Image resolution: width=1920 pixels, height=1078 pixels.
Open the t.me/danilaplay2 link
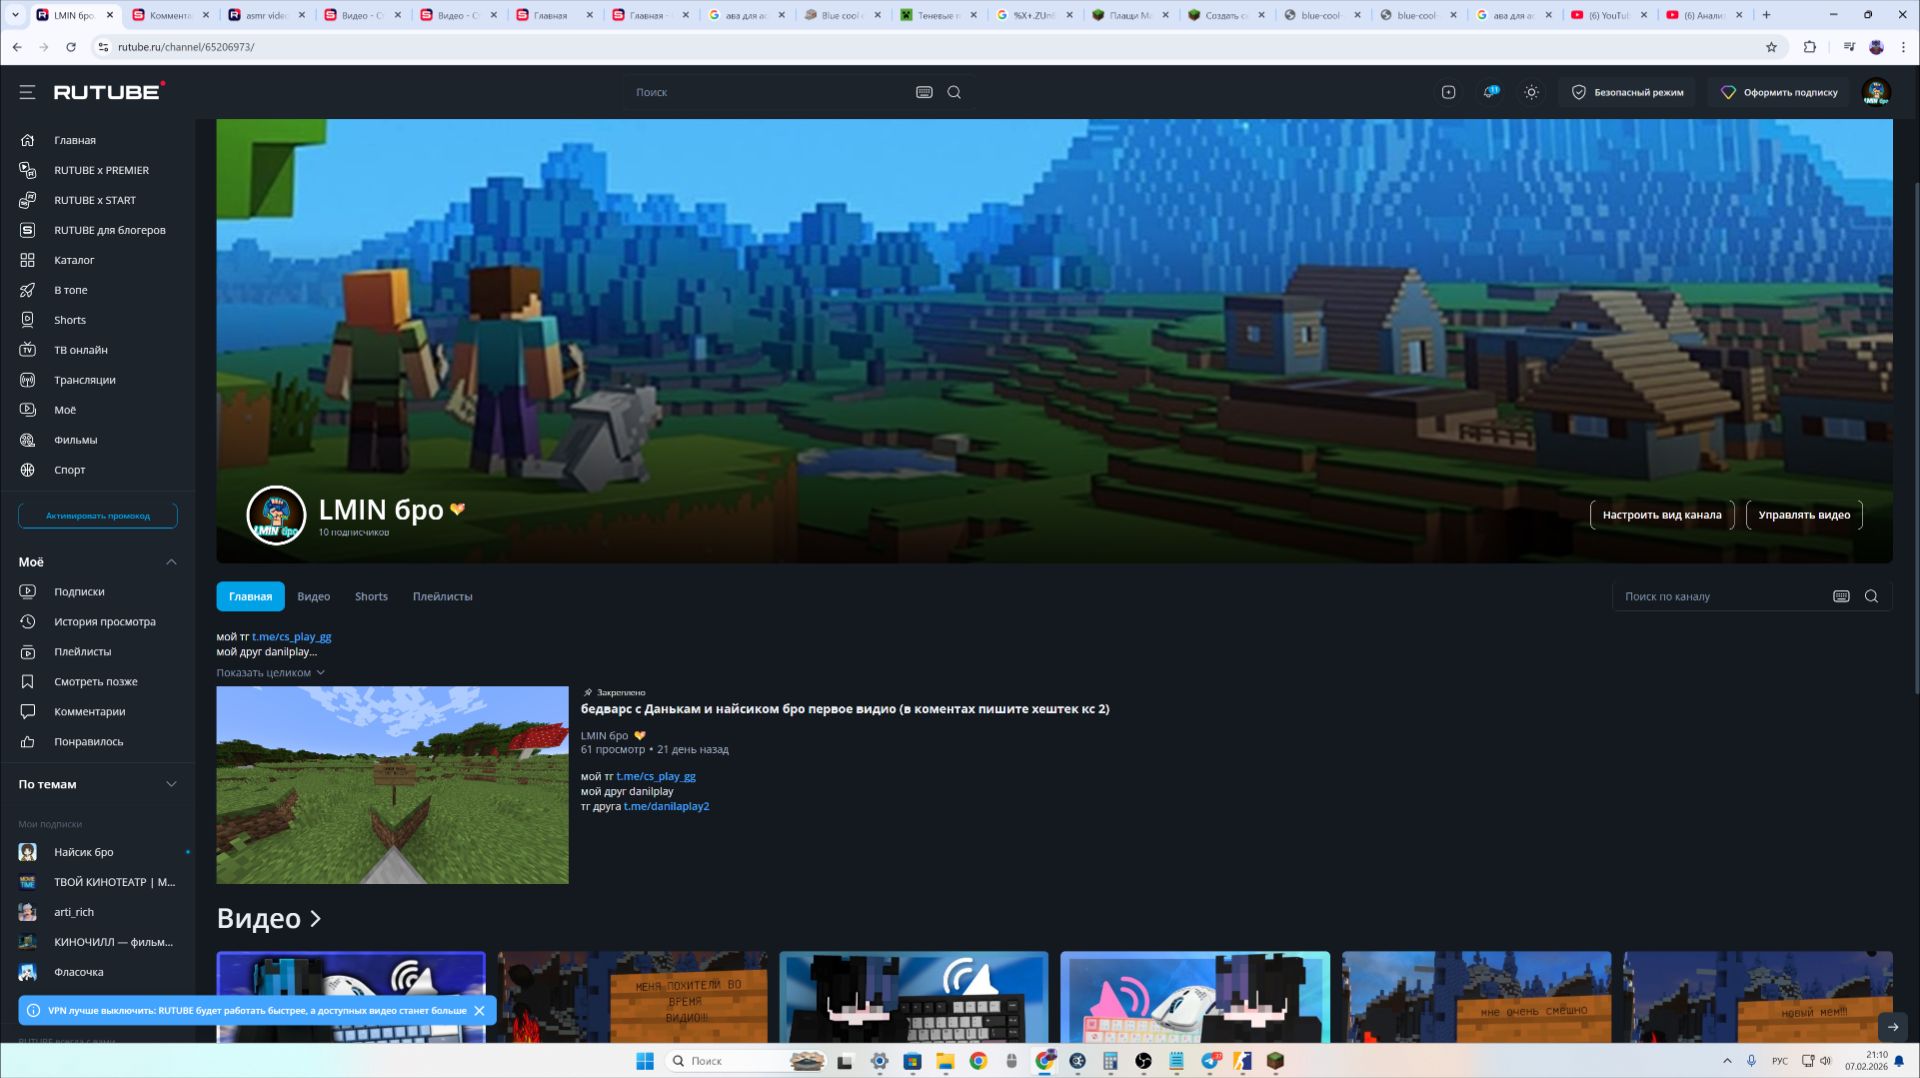point(666,807)
